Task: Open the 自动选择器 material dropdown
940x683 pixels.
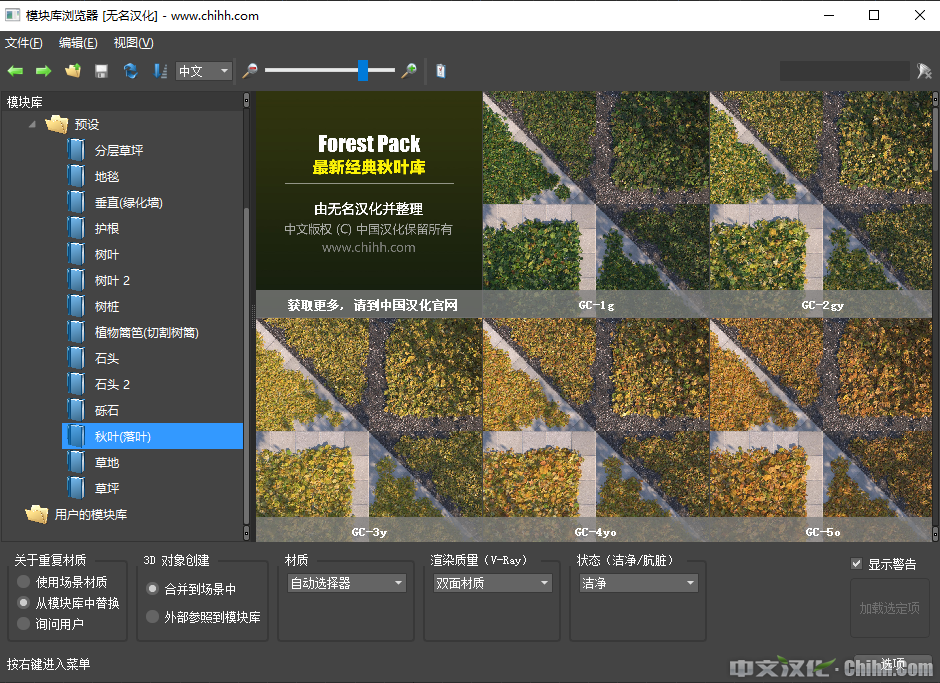Action: click(x=346, y=583)
